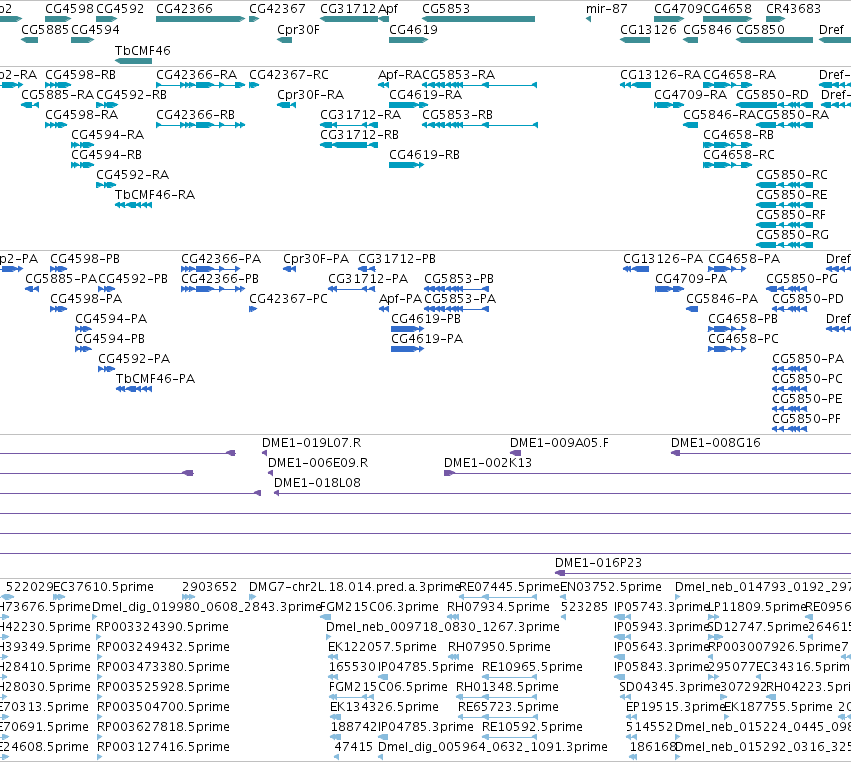This screenshot has height=762, width=851.
Task: Click FGM215C06.3prime EST label
Action: pyautogui.click(x=379, y=607)
